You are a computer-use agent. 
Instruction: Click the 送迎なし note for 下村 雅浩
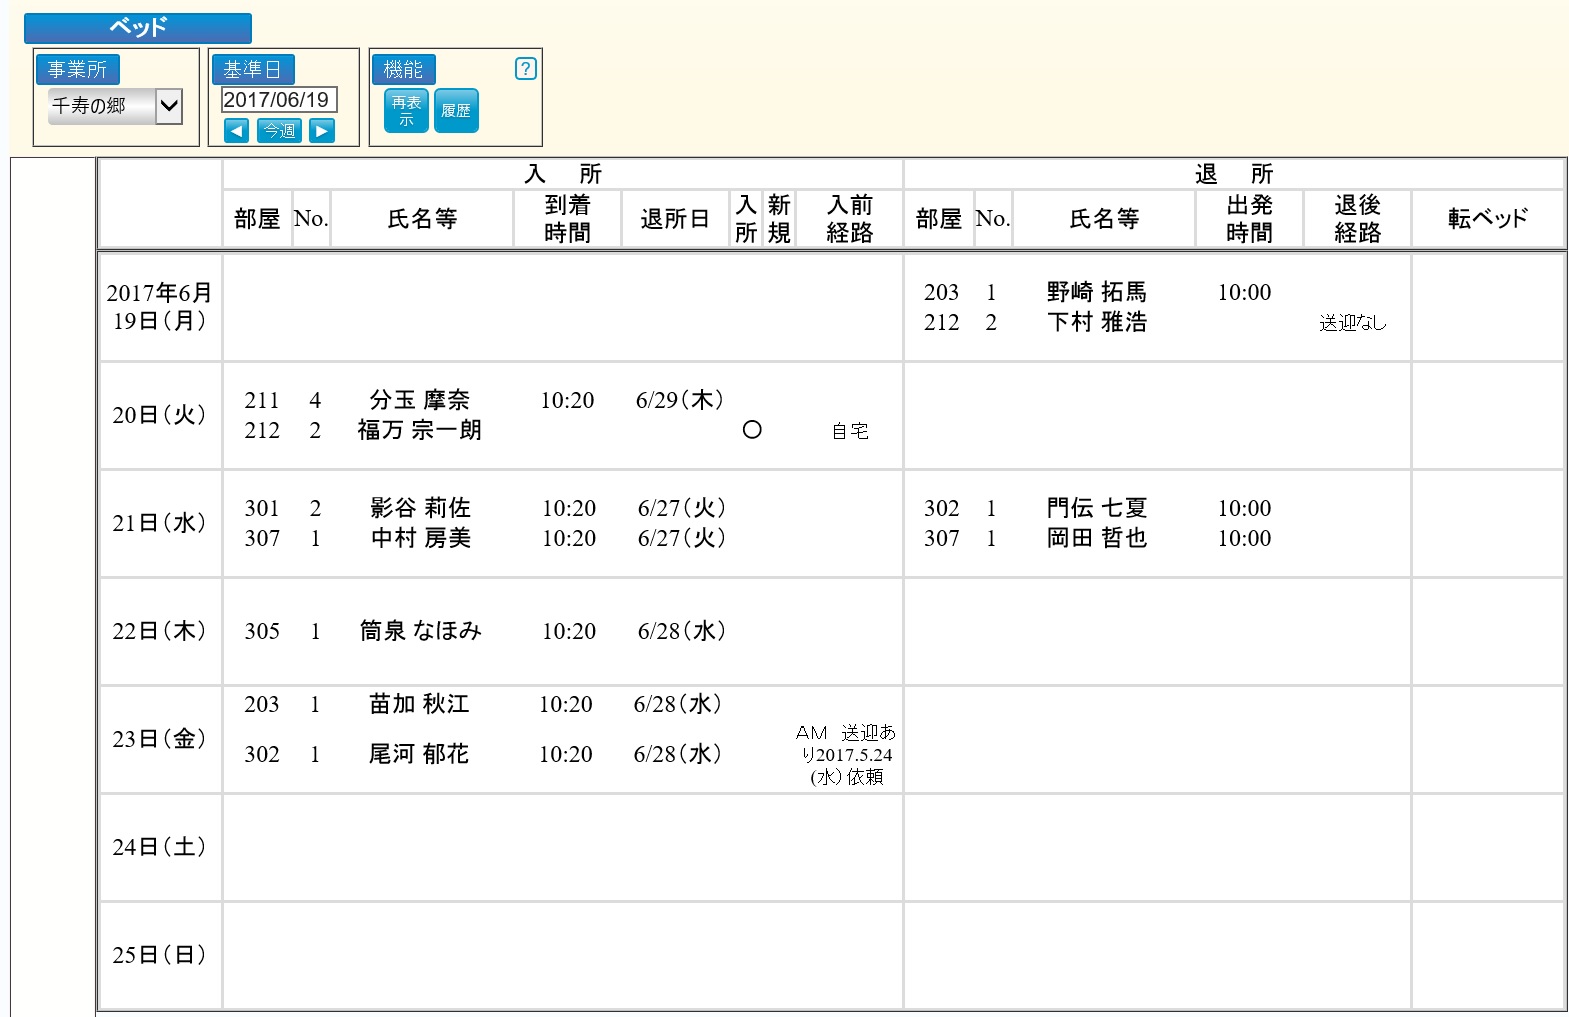coord(1352,323)
